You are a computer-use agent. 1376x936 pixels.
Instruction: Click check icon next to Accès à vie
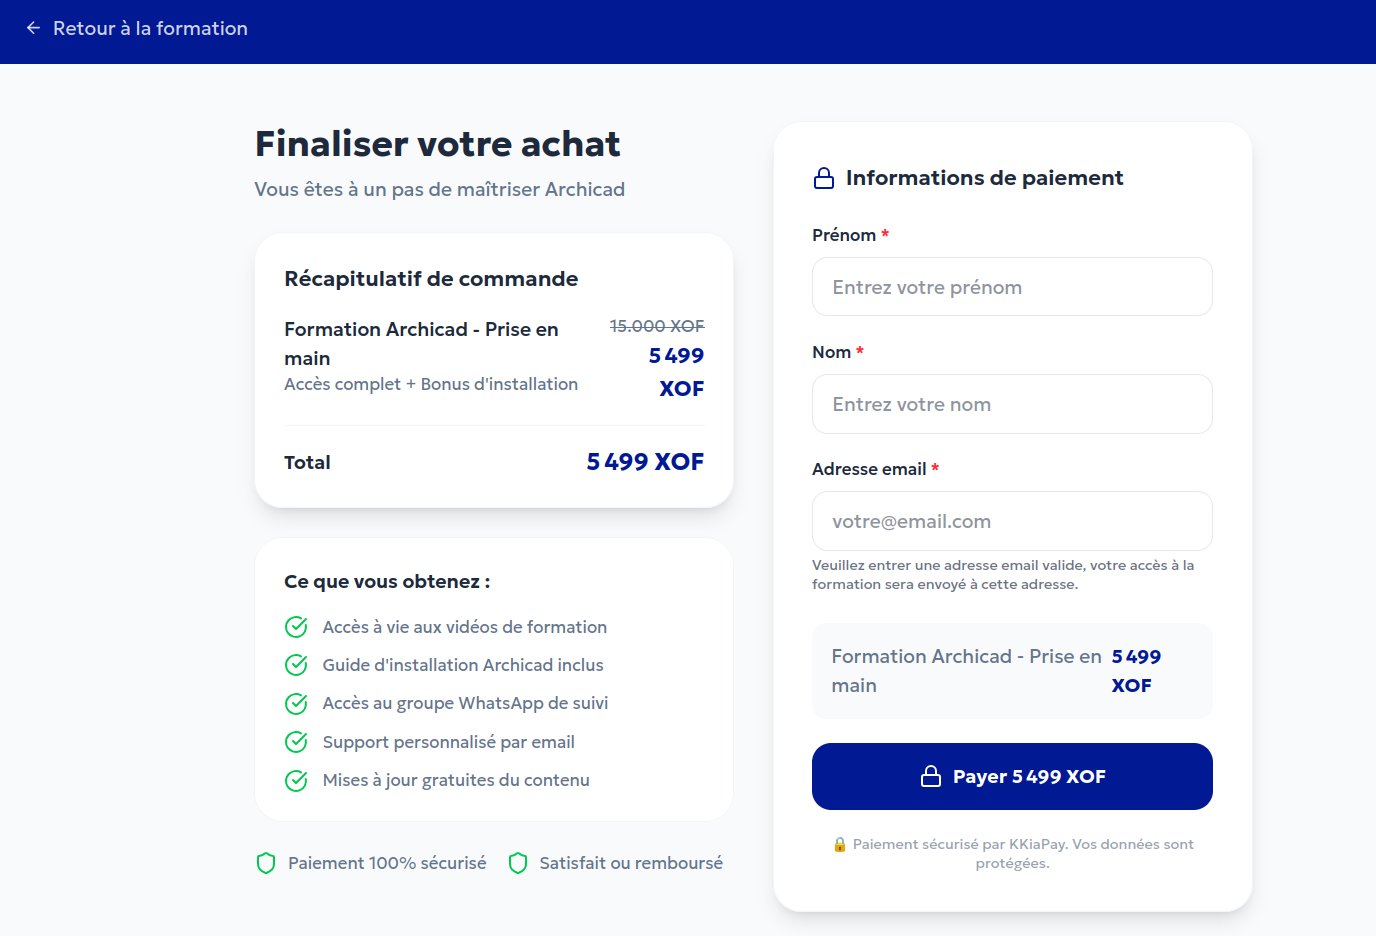point(296,627)
